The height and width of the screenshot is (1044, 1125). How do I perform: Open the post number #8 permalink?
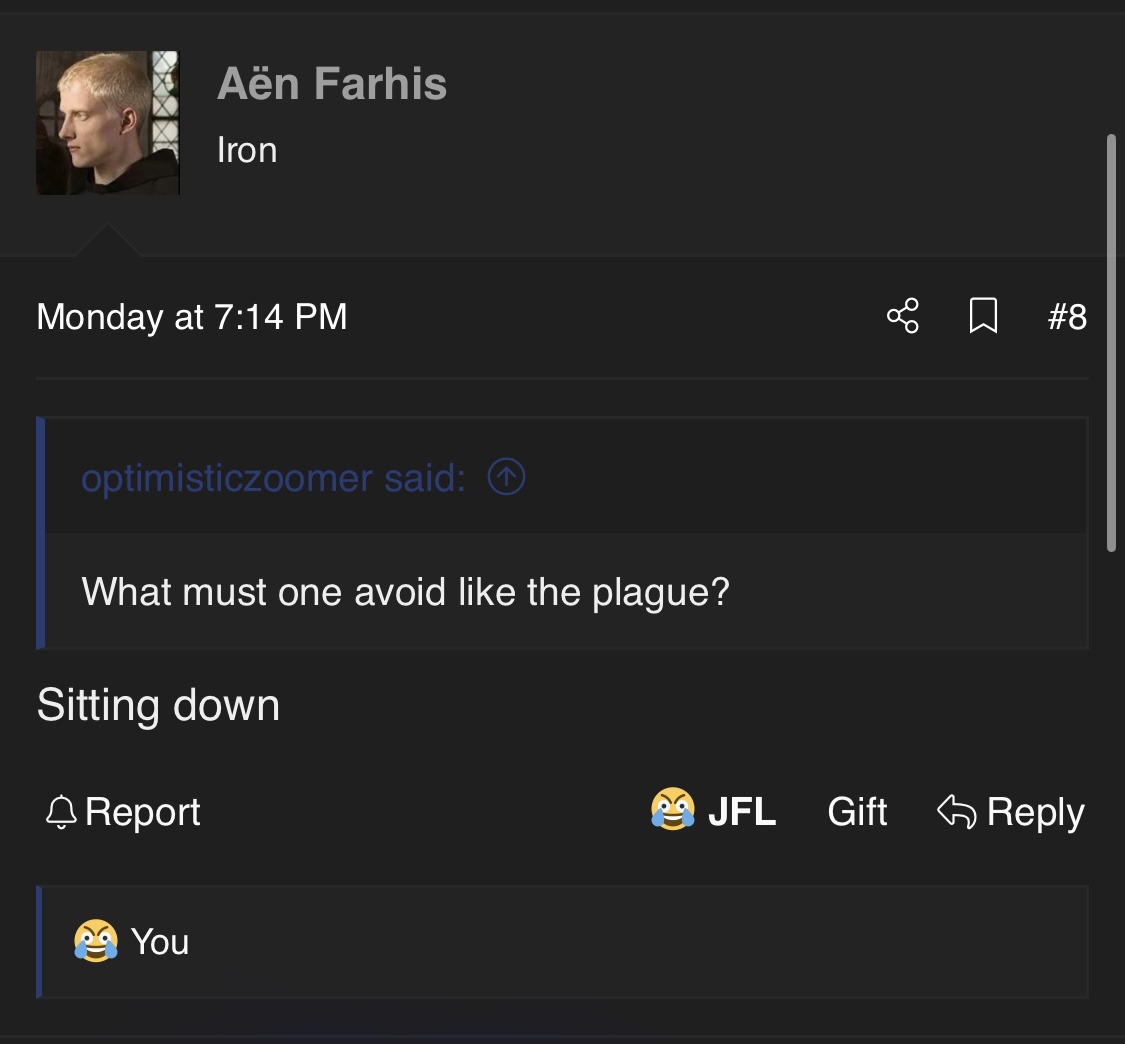coord(1066,316)
